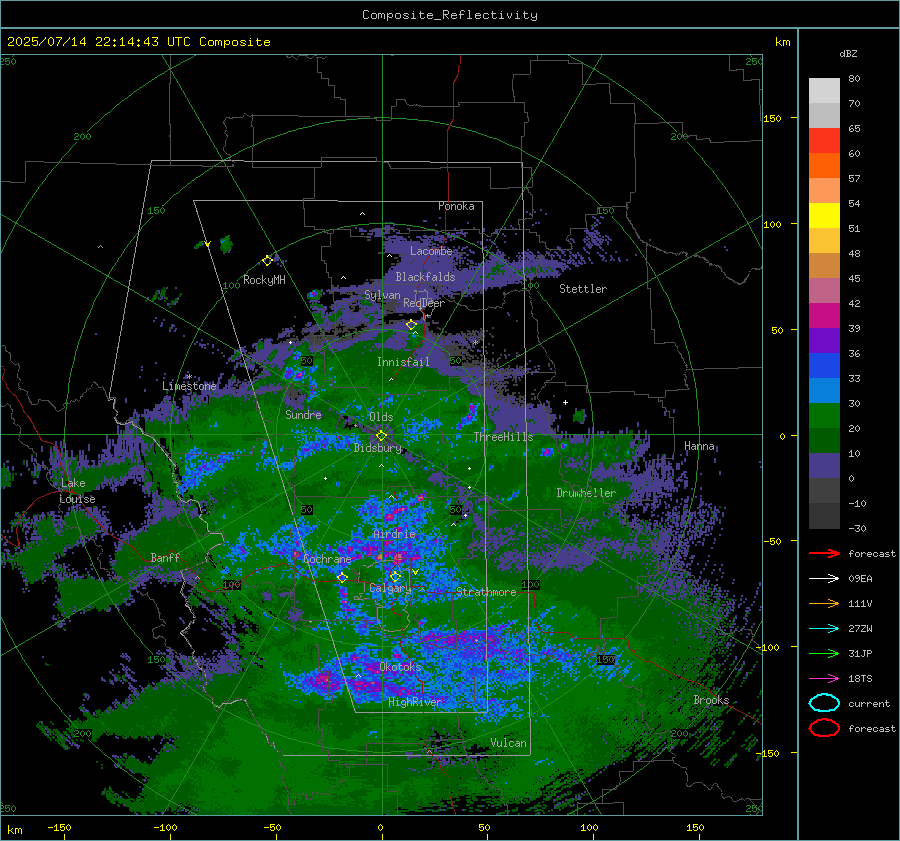The image size is (900, 841).
Task: Click the Olds city label
Action: pos(381,417)
